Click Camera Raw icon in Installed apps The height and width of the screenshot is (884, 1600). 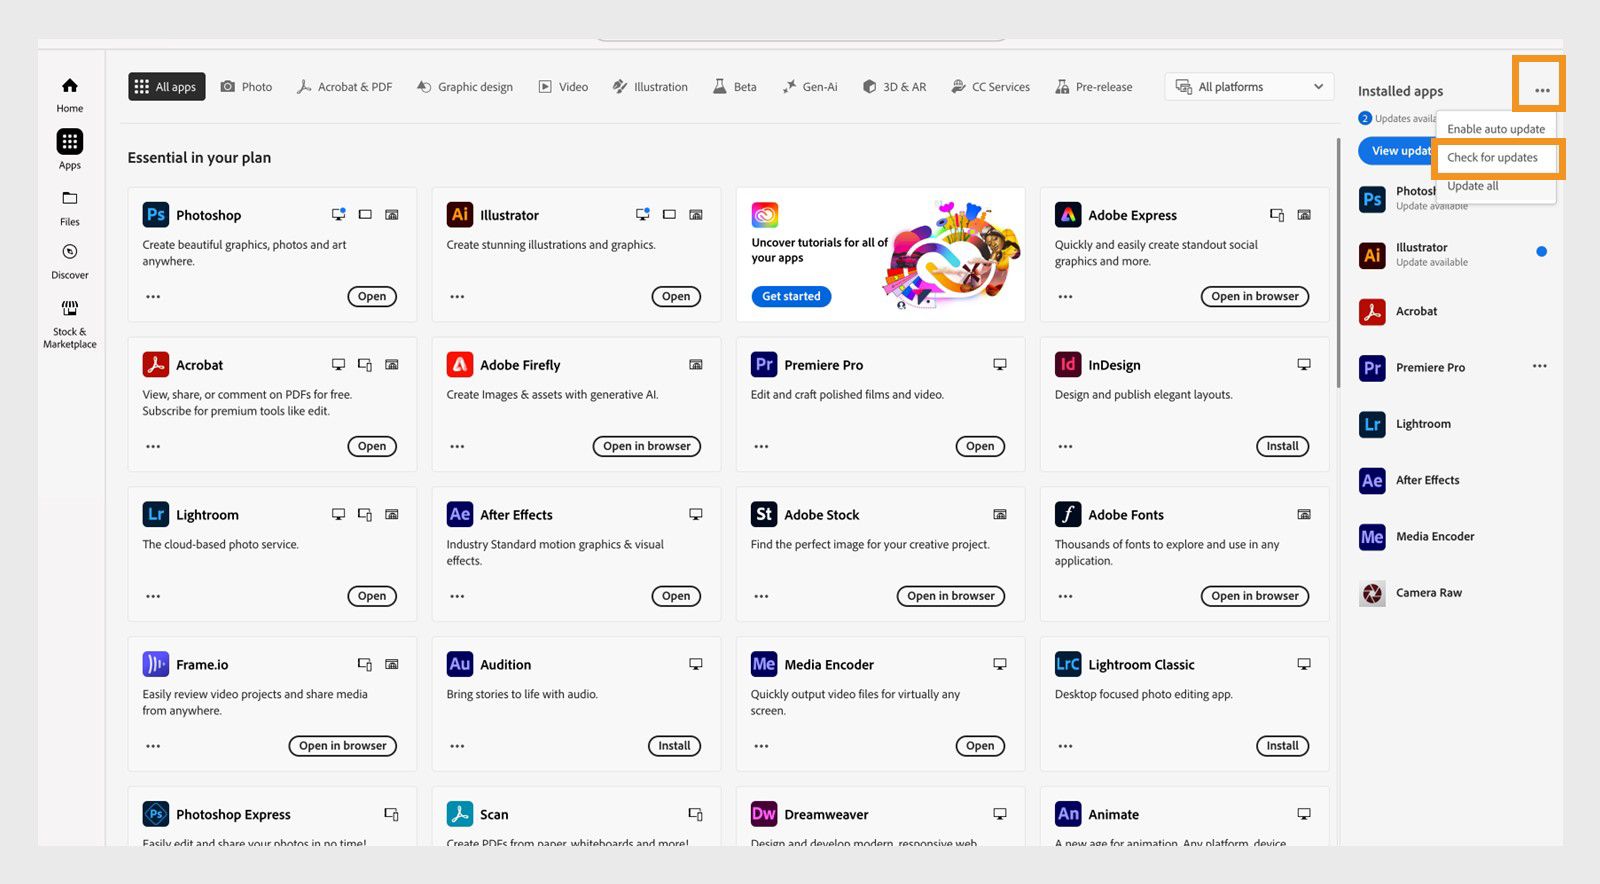coord(1372,593)
